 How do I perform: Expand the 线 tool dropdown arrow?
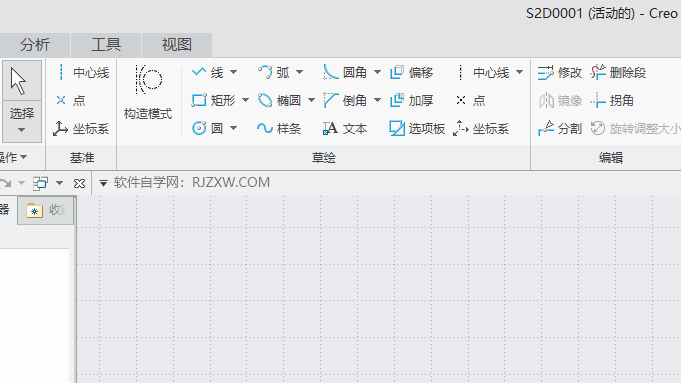click(x=234, y=72)
